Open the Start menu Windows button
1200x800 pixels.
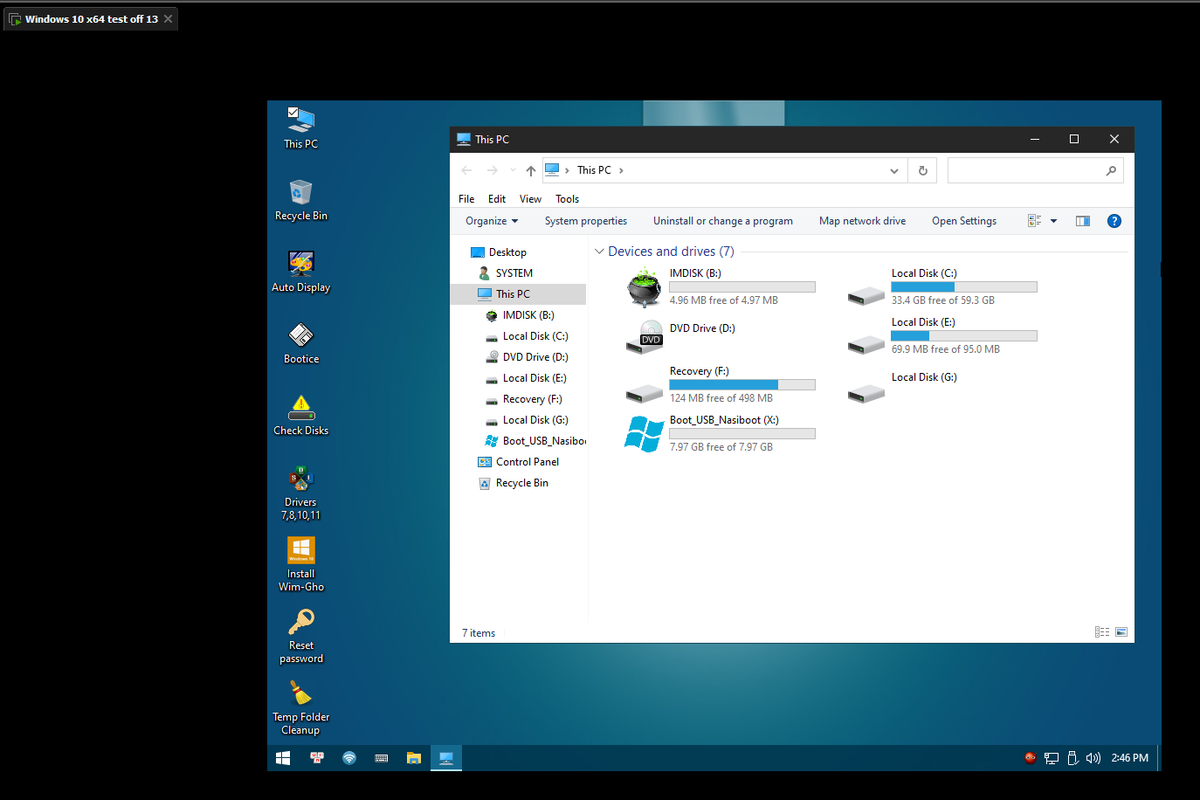click(284, 758)
